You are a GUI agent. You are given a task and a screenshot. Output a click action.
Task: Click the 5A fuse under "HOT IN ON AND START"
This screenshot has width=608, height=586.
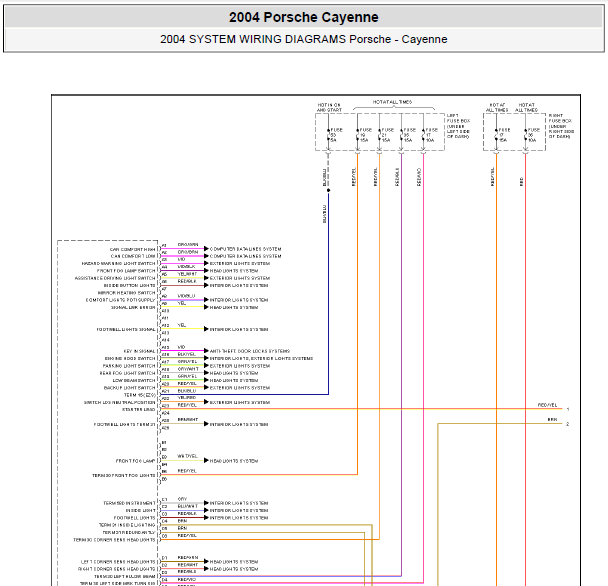328,135
